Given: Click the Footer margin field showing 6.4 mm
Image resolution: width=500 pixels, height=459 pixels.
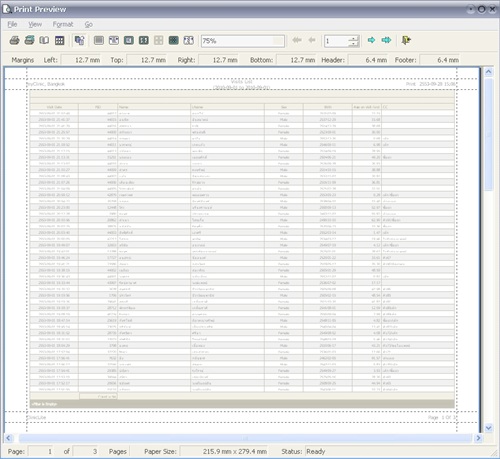Looking at the screenshot, I should (440, 60).
